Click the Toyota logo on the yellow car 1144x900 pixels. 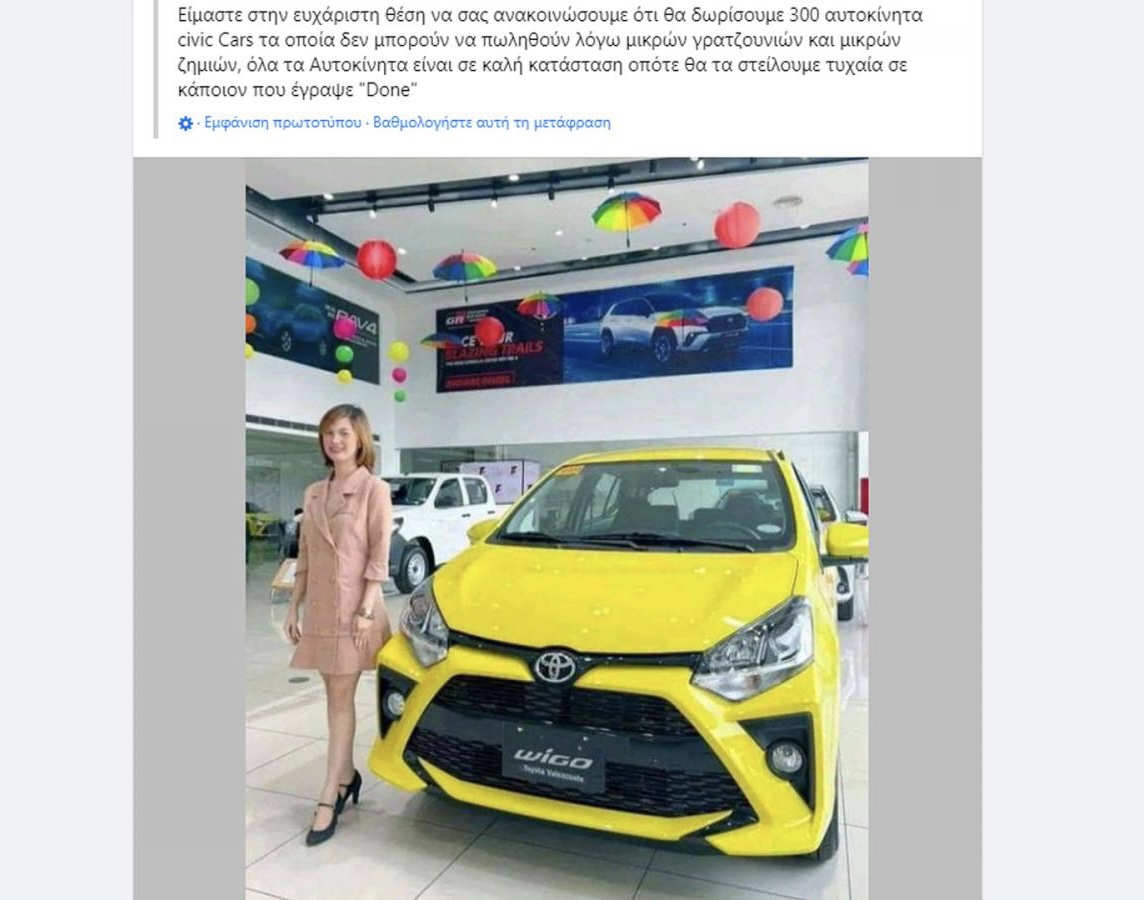[556, 667]
